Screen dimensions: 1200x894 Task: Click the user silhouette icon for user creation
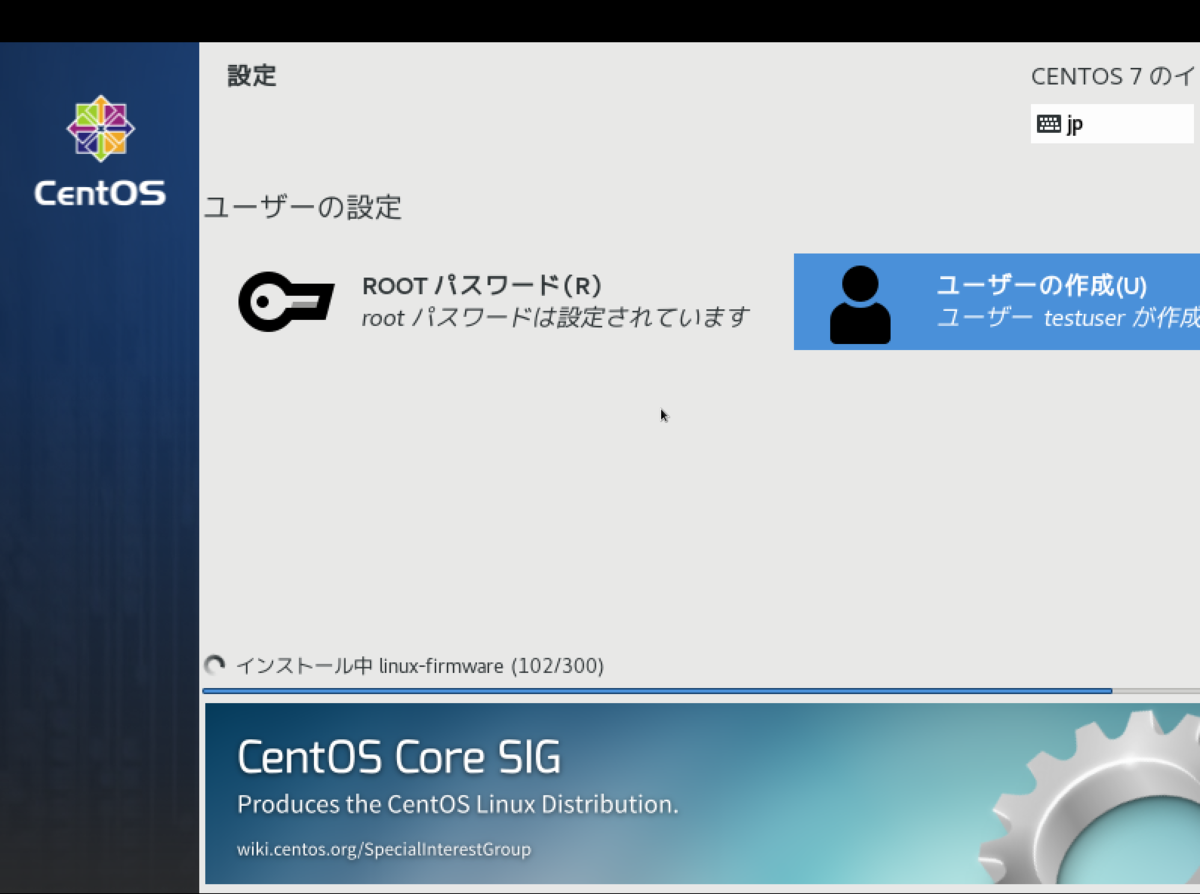click(x=860, y=301)
